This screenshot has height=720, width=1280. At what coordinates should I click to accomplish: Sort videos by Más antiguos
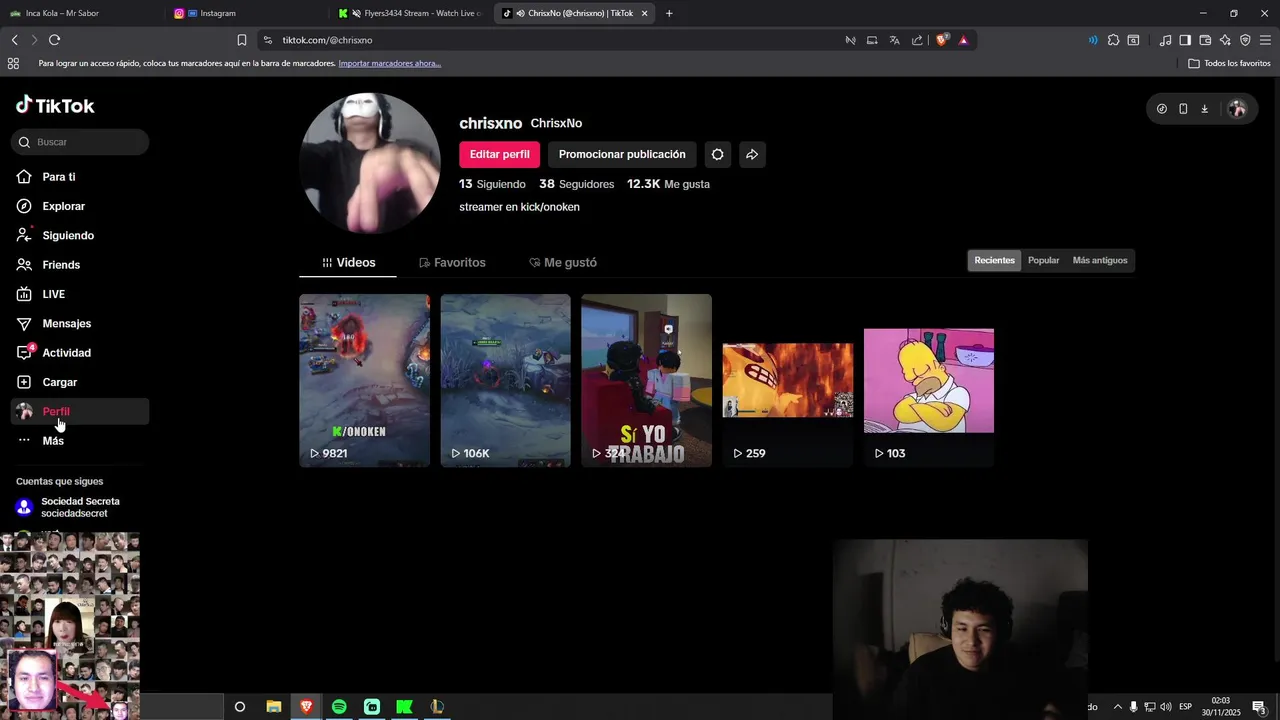tap(1100, 260)
